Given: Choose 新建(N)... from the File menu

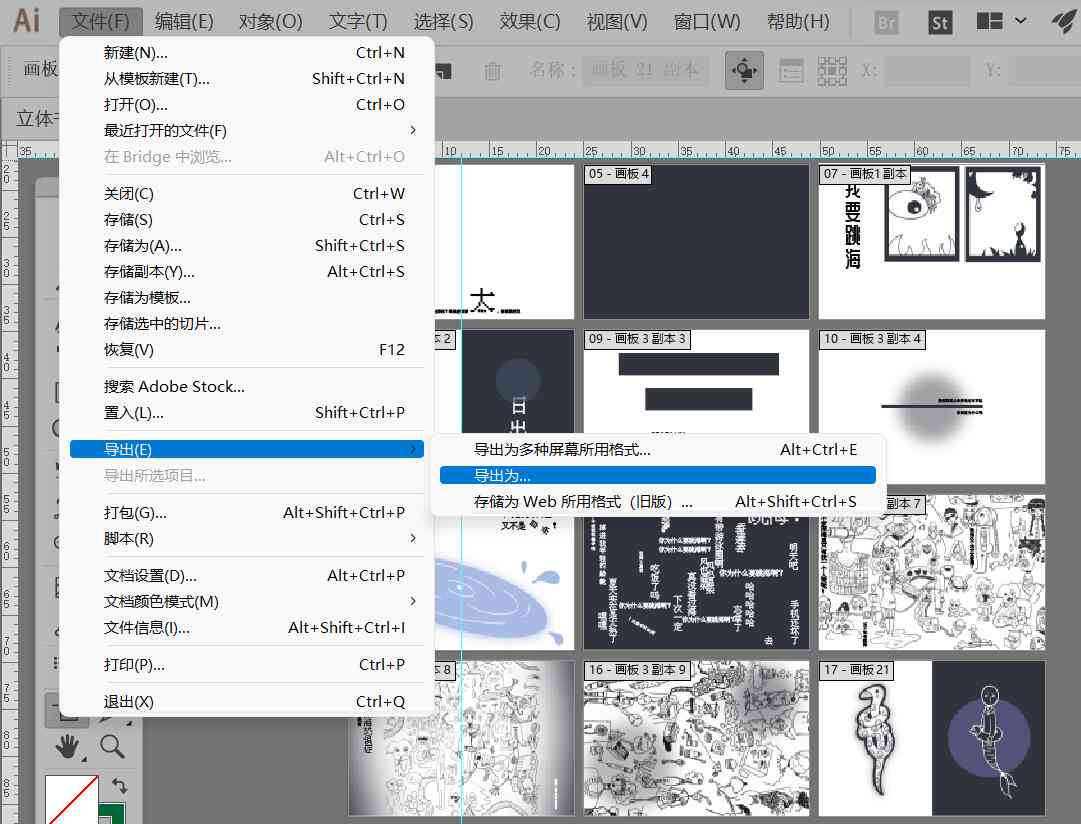Looking at the screenshot, I should point(247,52).
